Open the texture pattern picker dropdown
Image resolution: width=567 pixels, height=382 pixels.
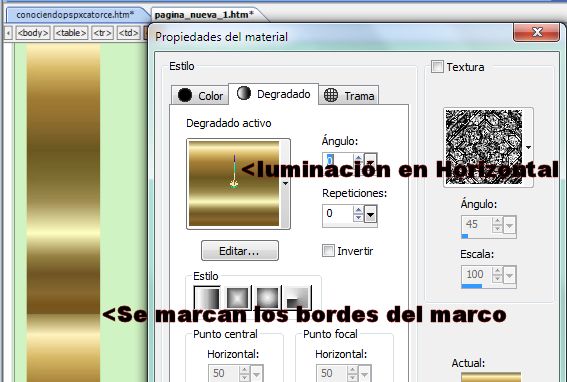528,147
